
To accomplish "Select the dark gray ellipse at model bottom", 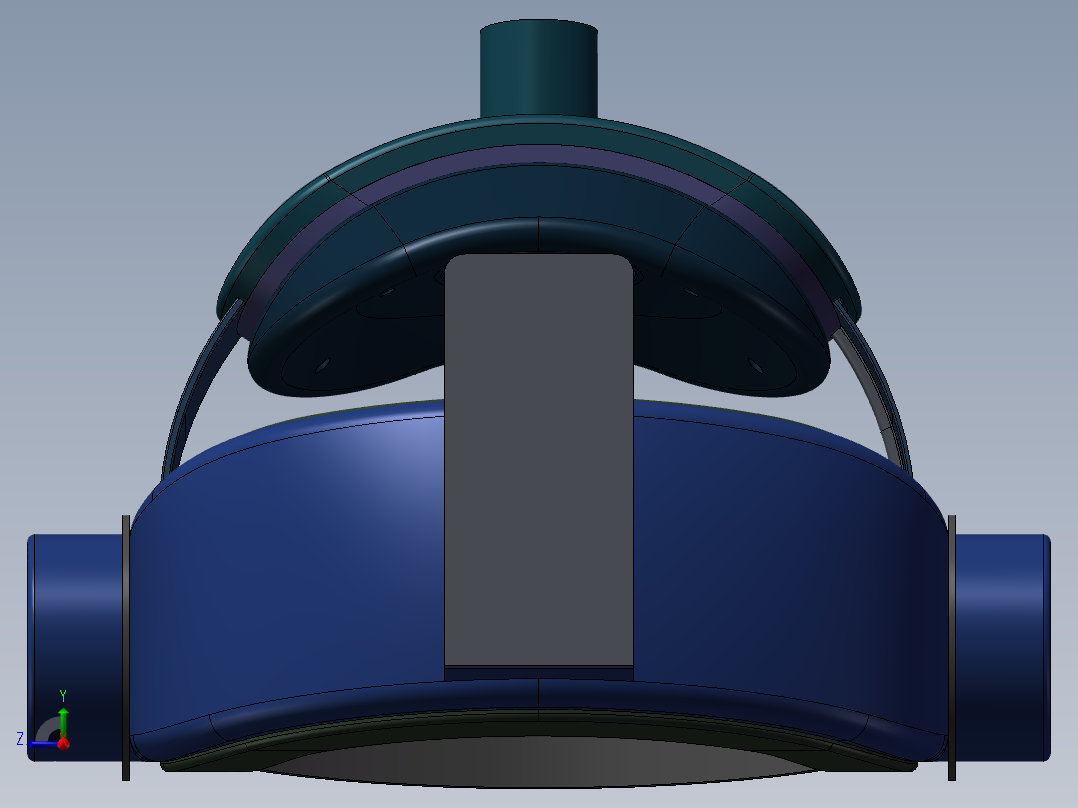I will click(x=539, y=762).
